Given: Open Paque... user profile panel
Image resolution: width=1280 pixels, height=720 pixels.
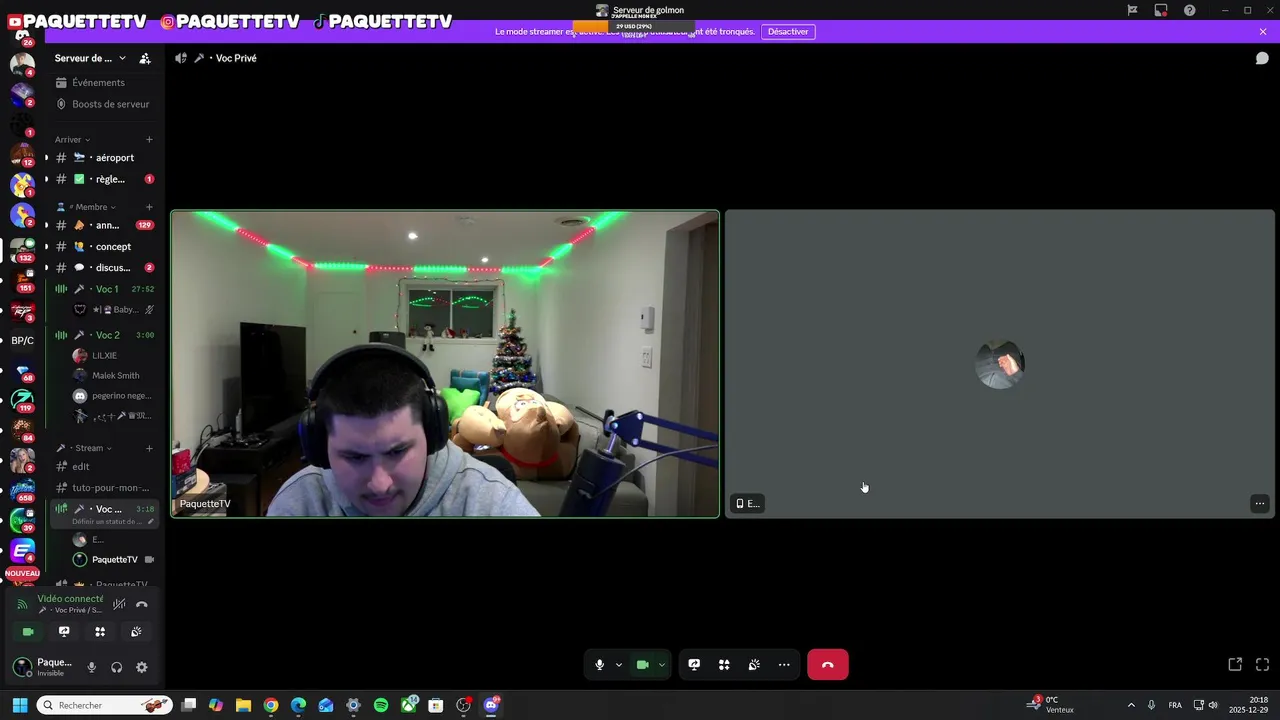Looking at the screenshot, I should pyautogui.click(x=43, y=667).
